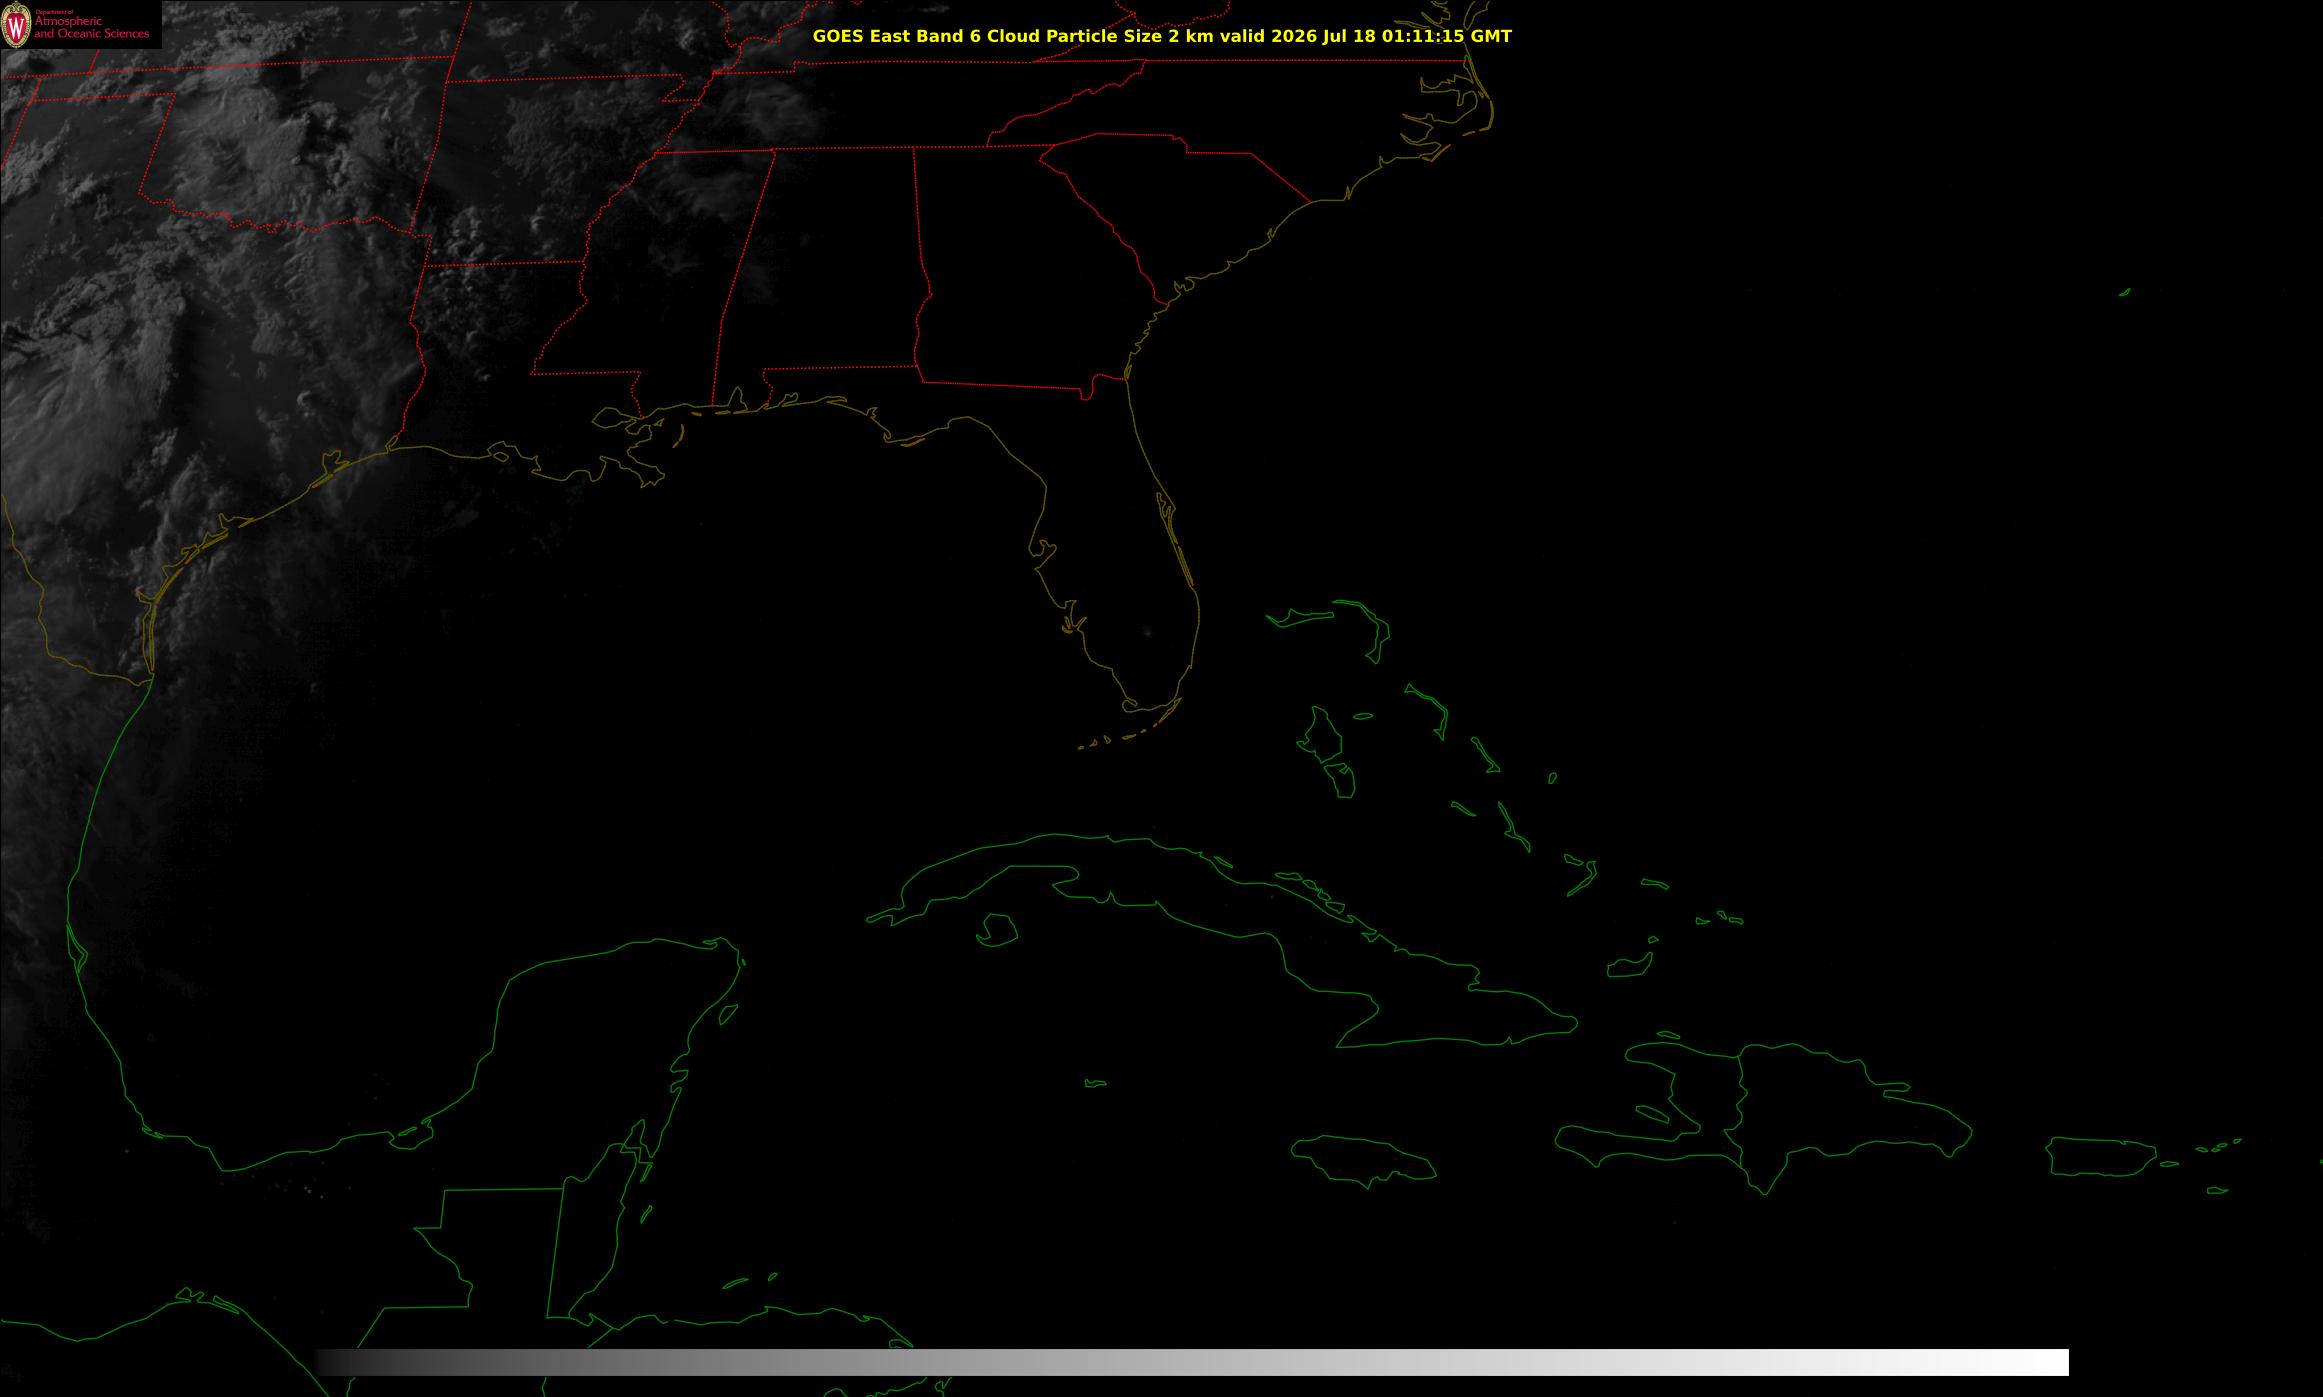This screenshot has height=1397, width=2323.
Task: Click the Isle of Youth south of Cuba
Action: tap(996, 930)
